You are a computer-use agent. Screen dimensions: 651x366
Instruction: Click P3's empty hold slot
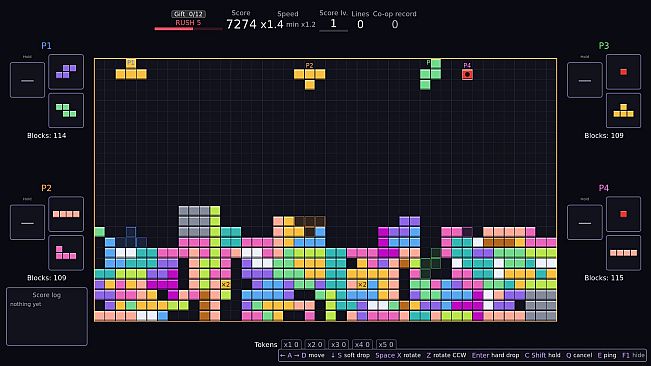tap(585, 80)
